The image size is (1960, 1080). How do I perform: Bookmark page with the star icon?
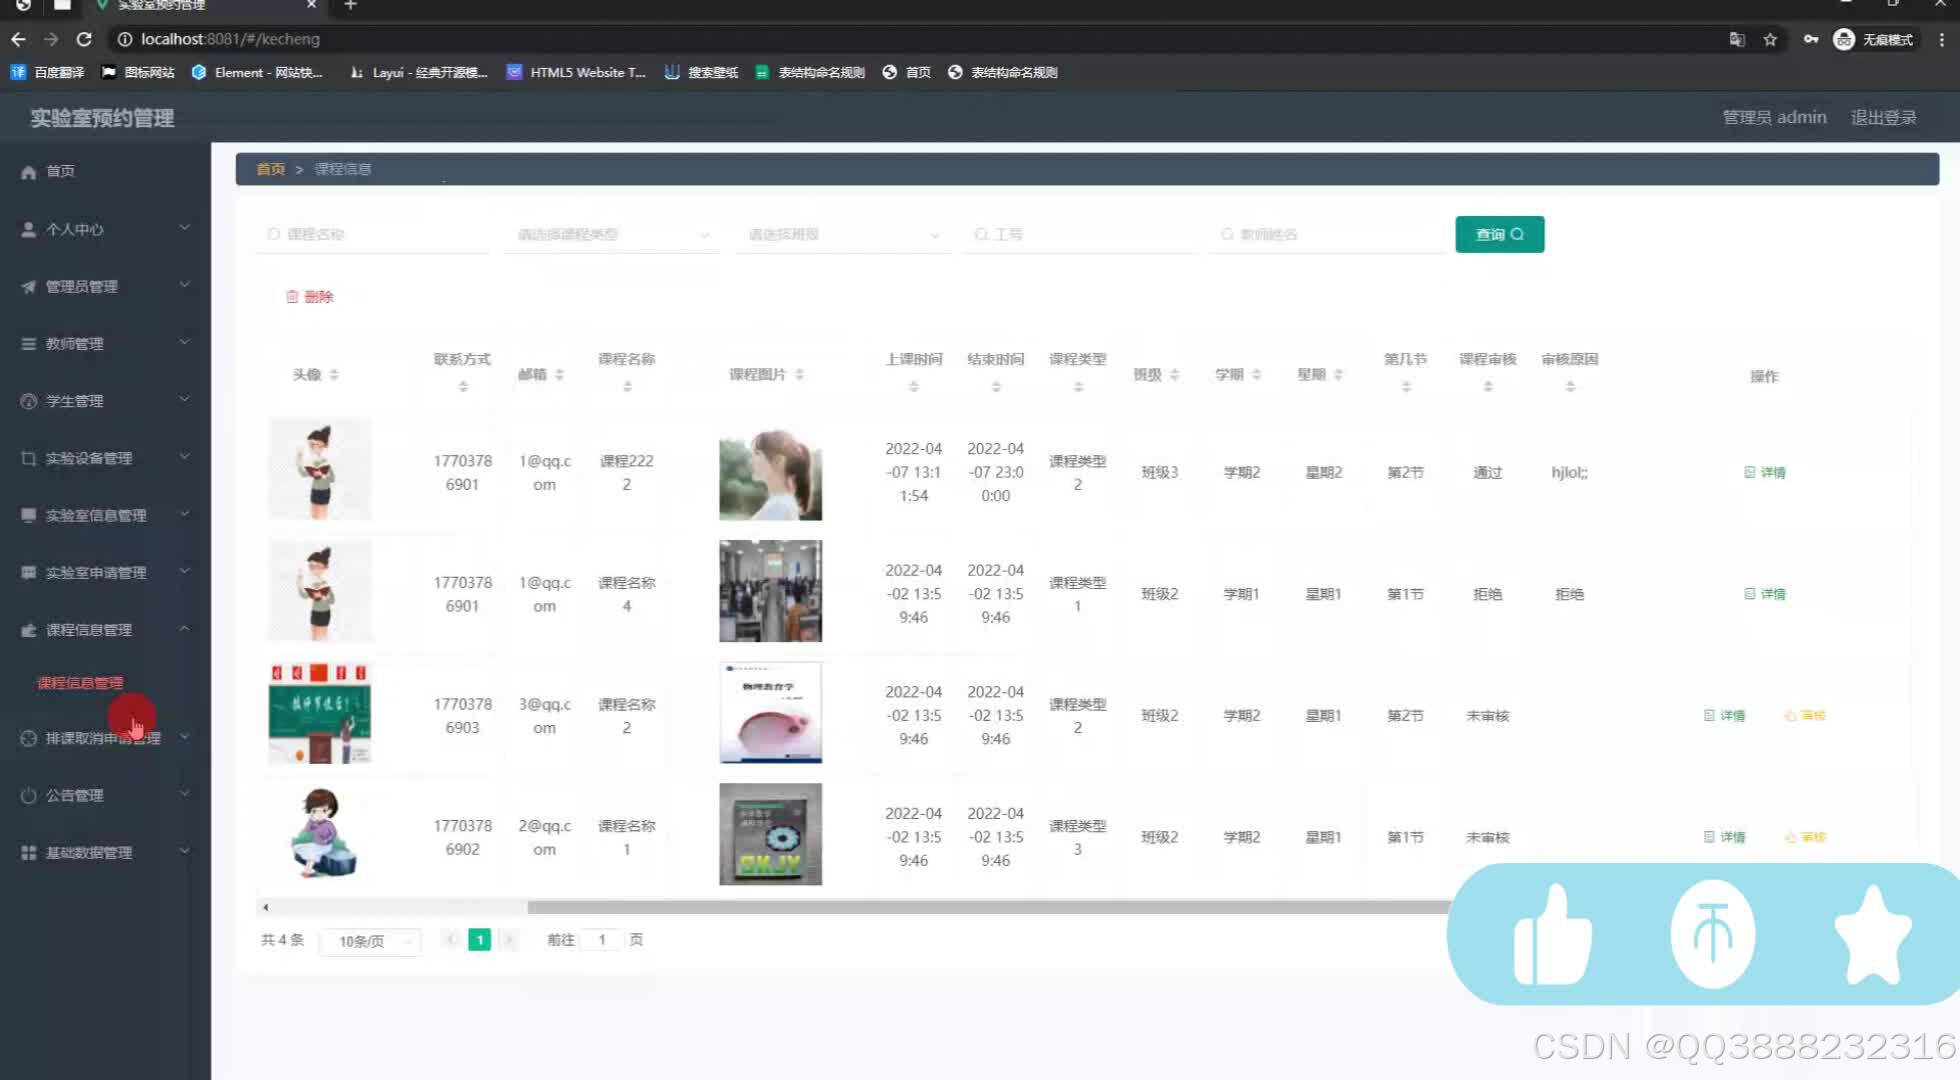[1770, 39]
